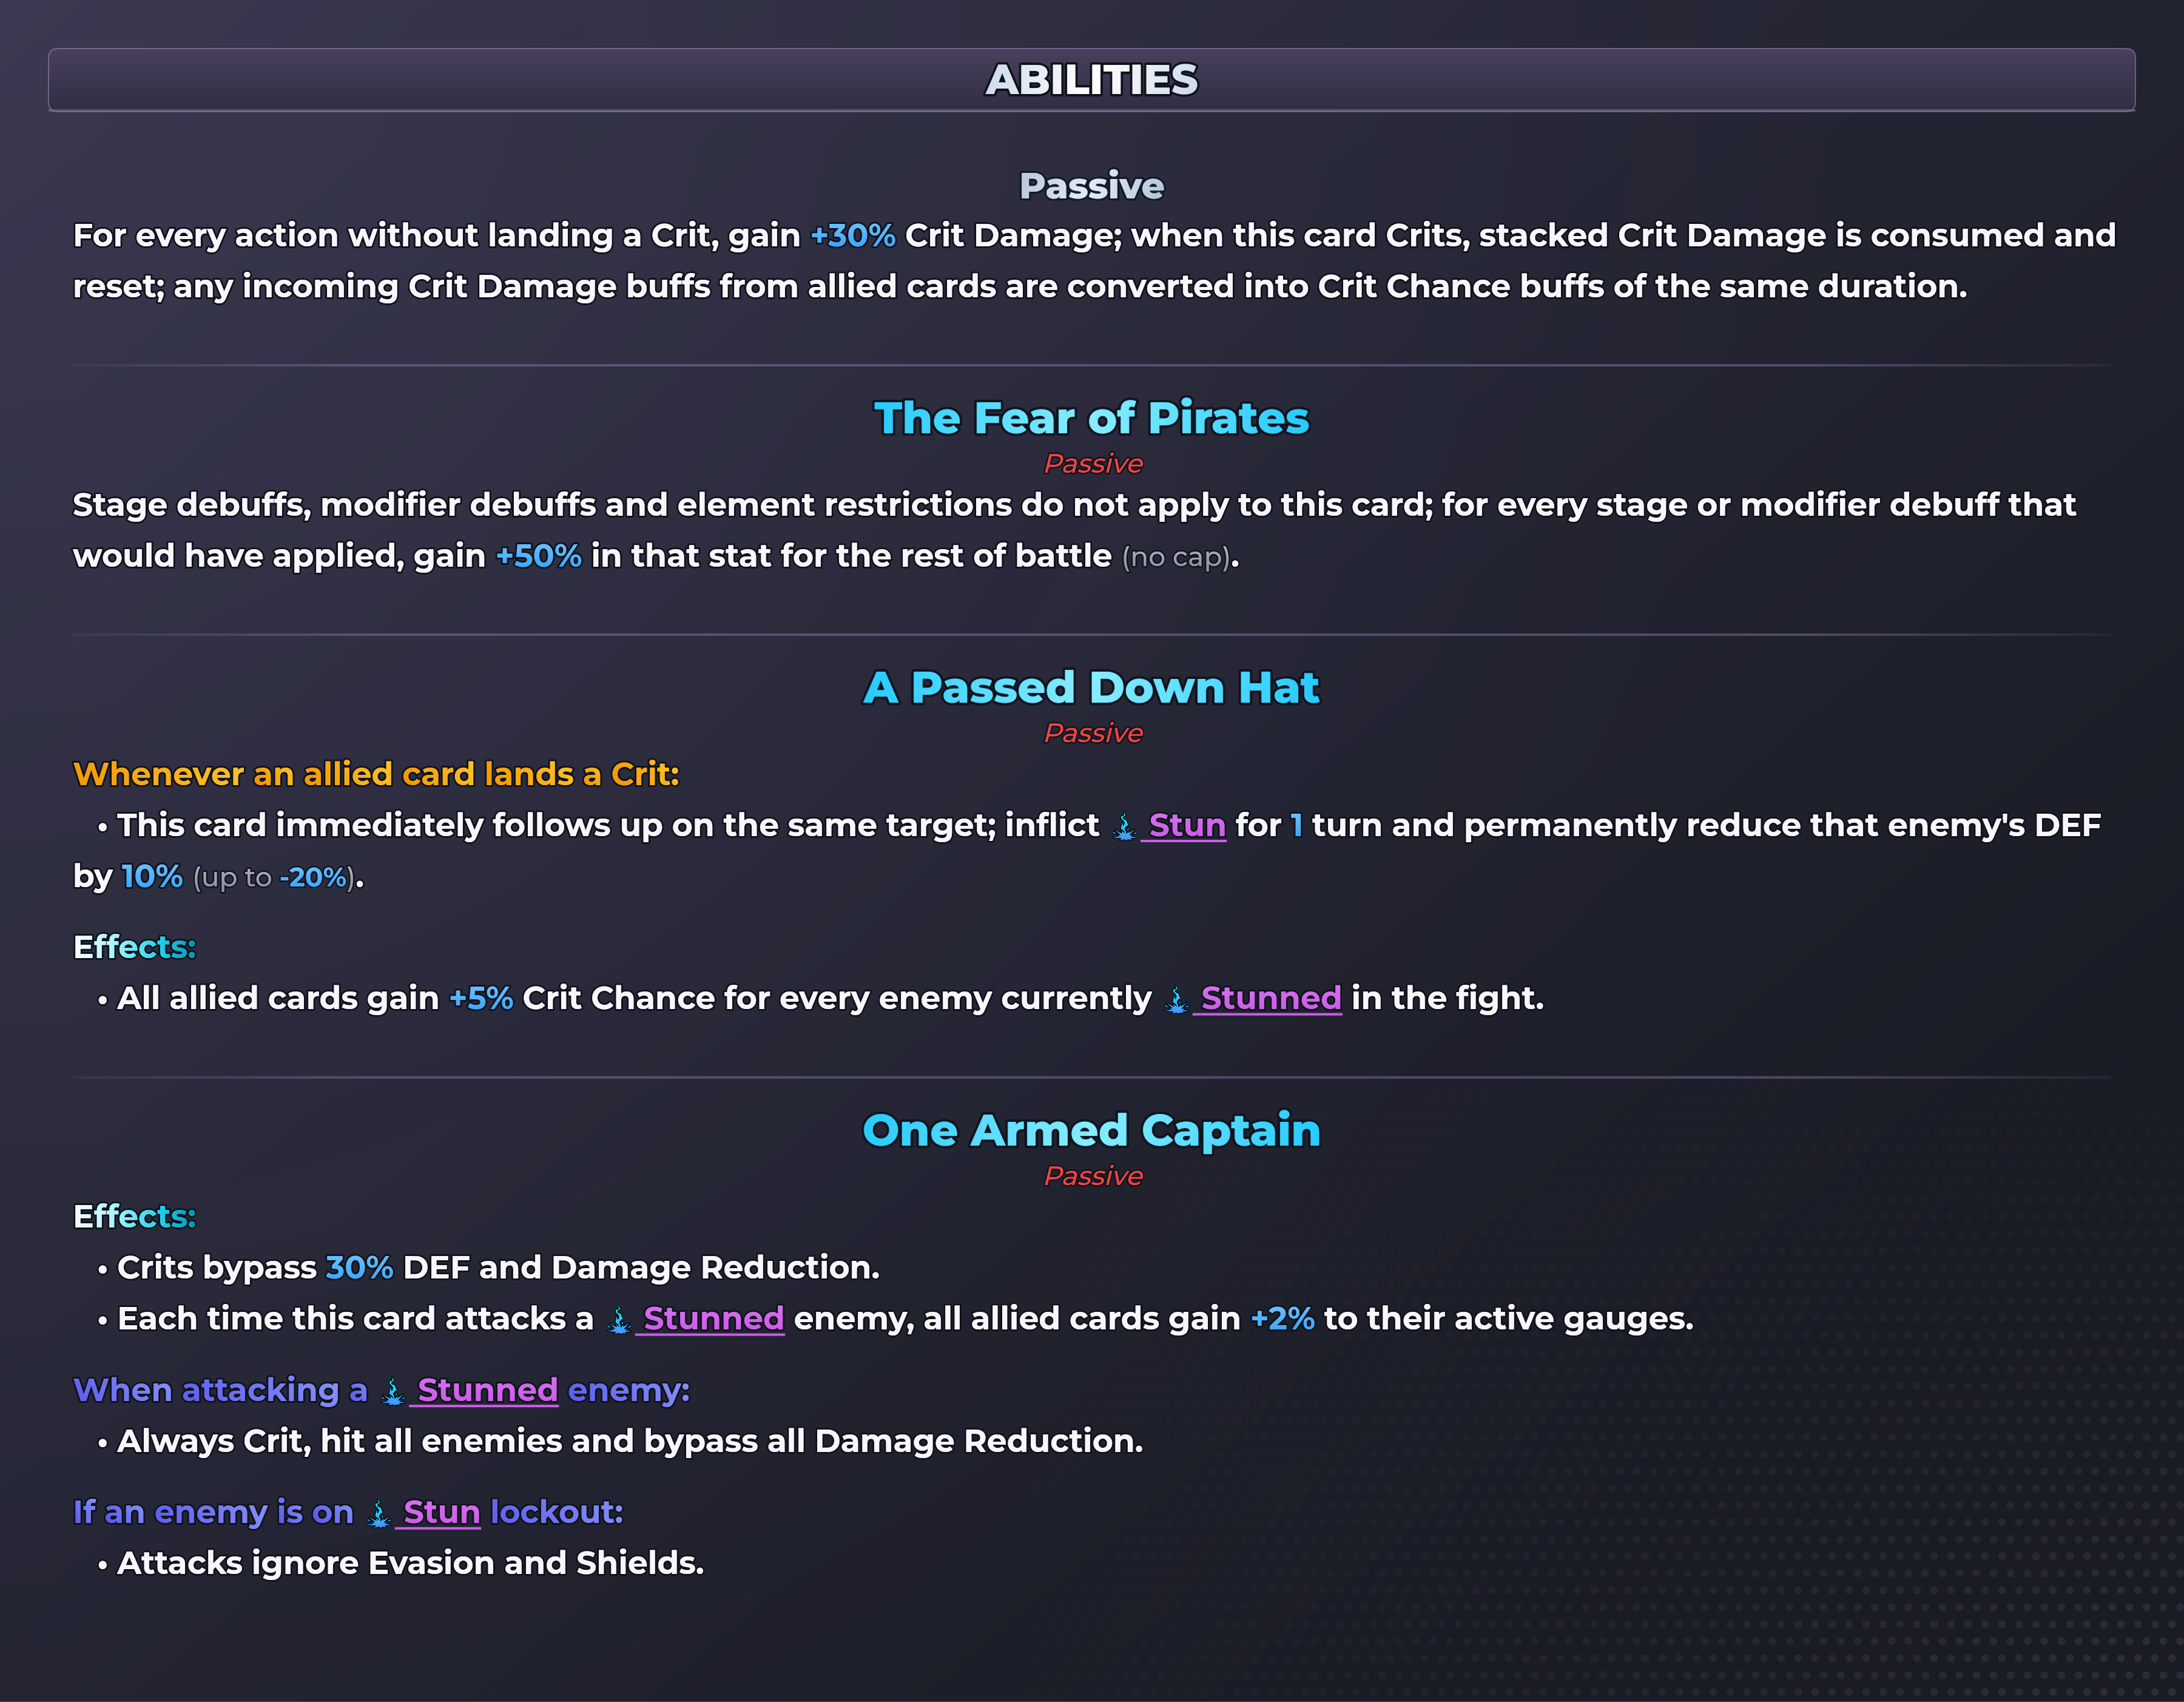Click the '+5%' Crit Chance value
The height and width of the screenshot is (1702, 2184).
pos(481,999)
